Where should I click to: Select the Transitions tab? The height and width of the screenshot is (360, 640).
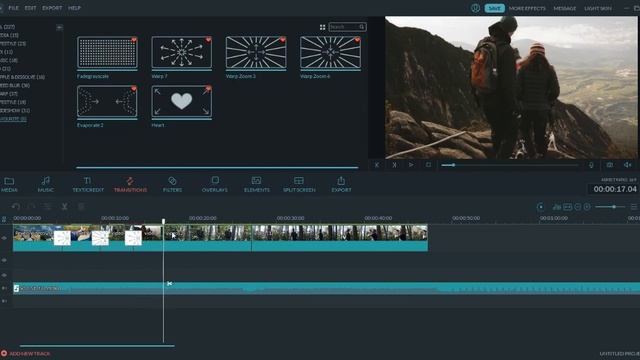click(130, 184)
